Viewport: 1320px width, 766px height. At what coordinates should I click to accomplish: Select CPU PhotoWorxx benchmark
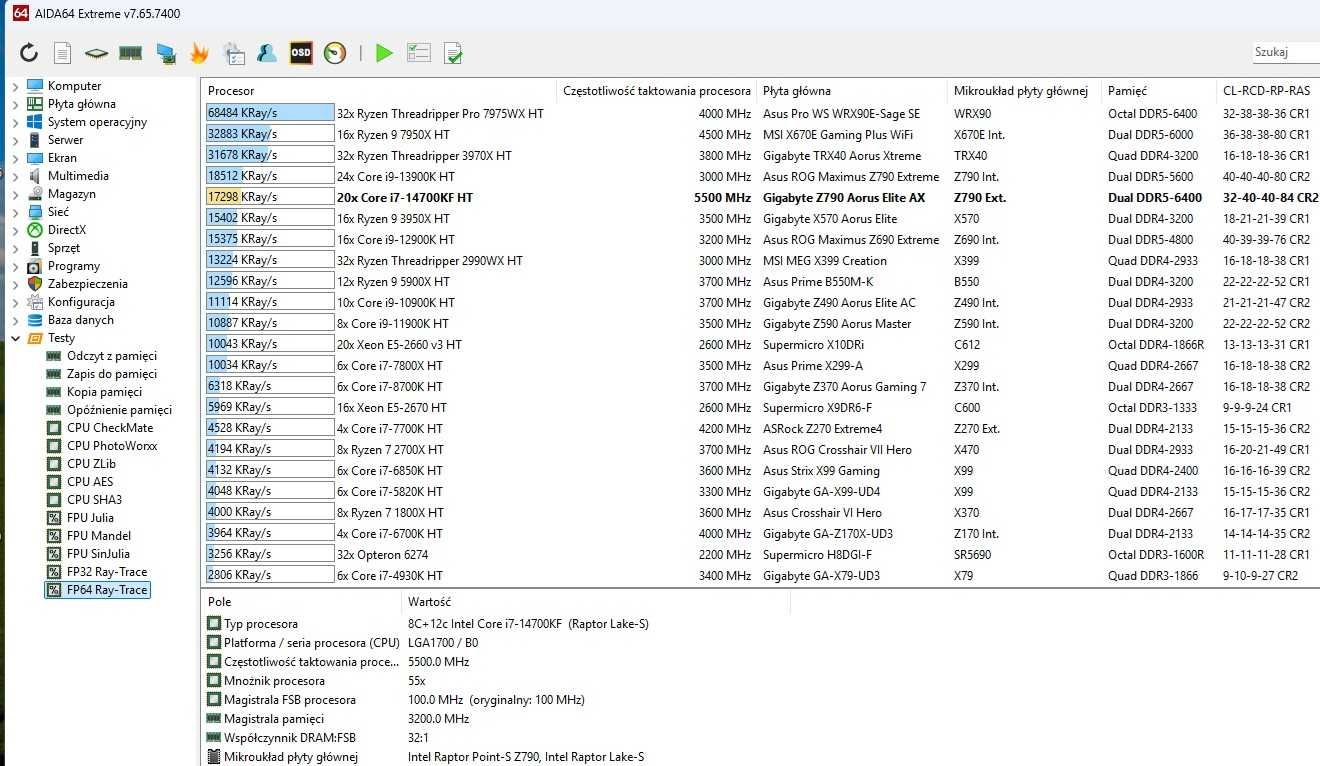pyautogui.click(x=112, y=446)
